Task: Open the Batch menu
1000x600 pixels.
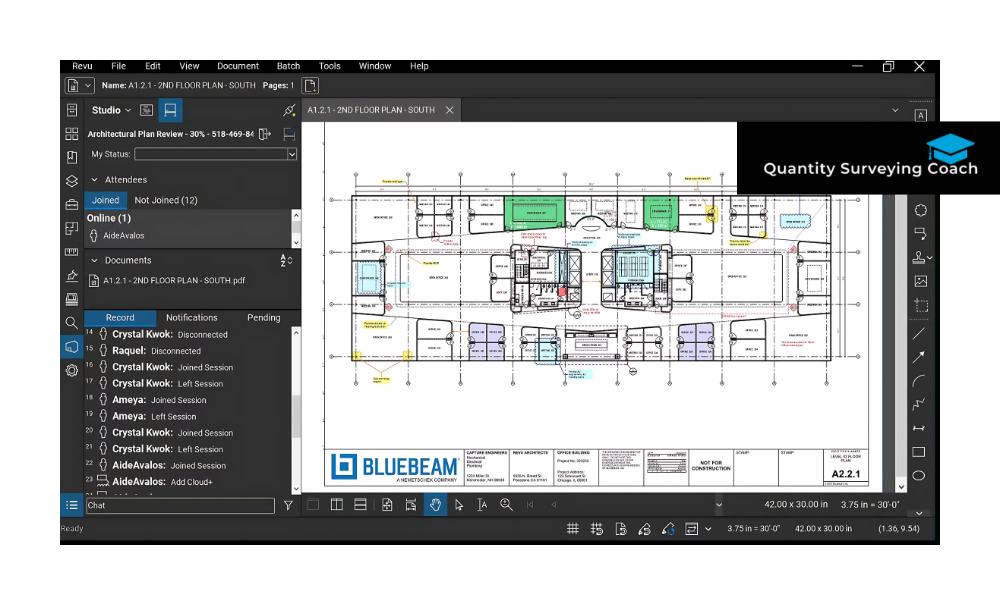Action: [288, 66]
